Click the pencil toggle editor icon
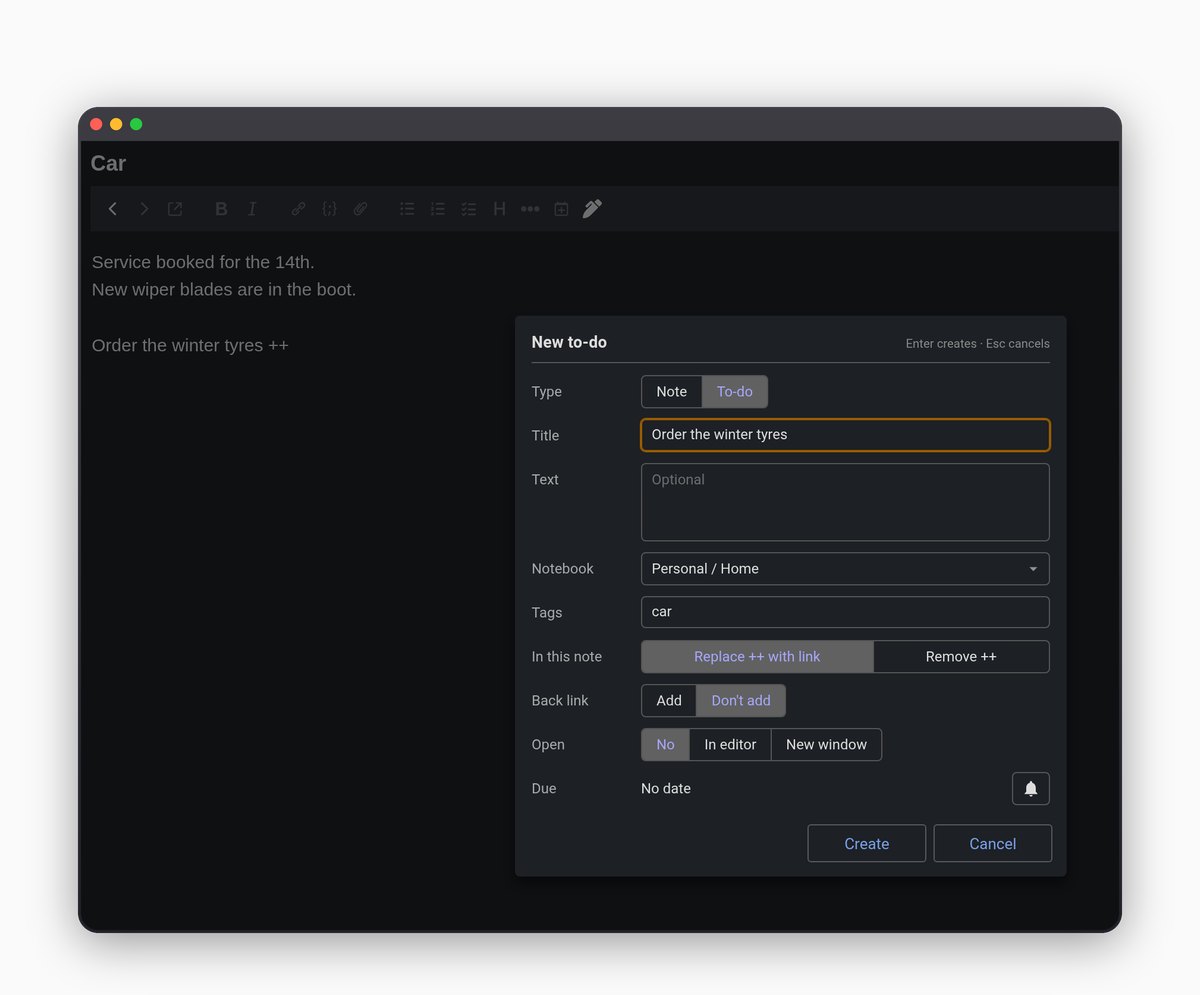 coord(592,209)
